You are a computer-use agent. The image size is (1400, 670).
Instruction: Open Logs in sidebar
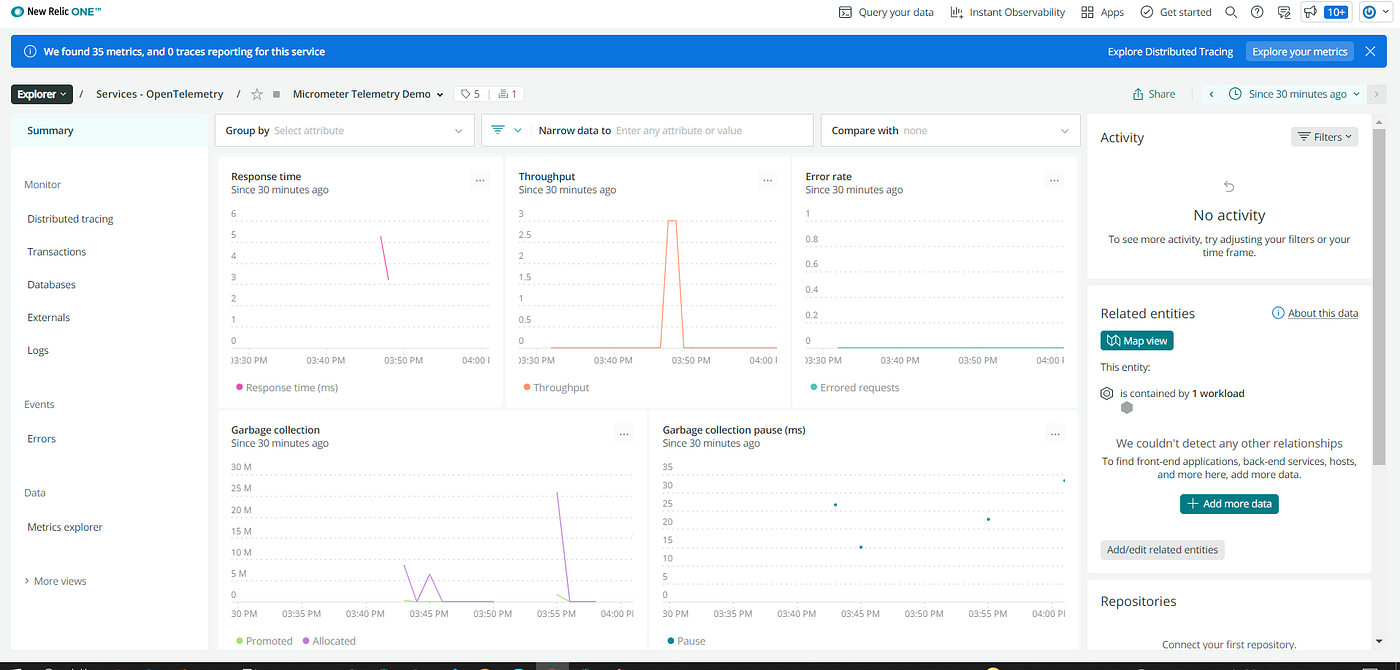coord(38,351)
